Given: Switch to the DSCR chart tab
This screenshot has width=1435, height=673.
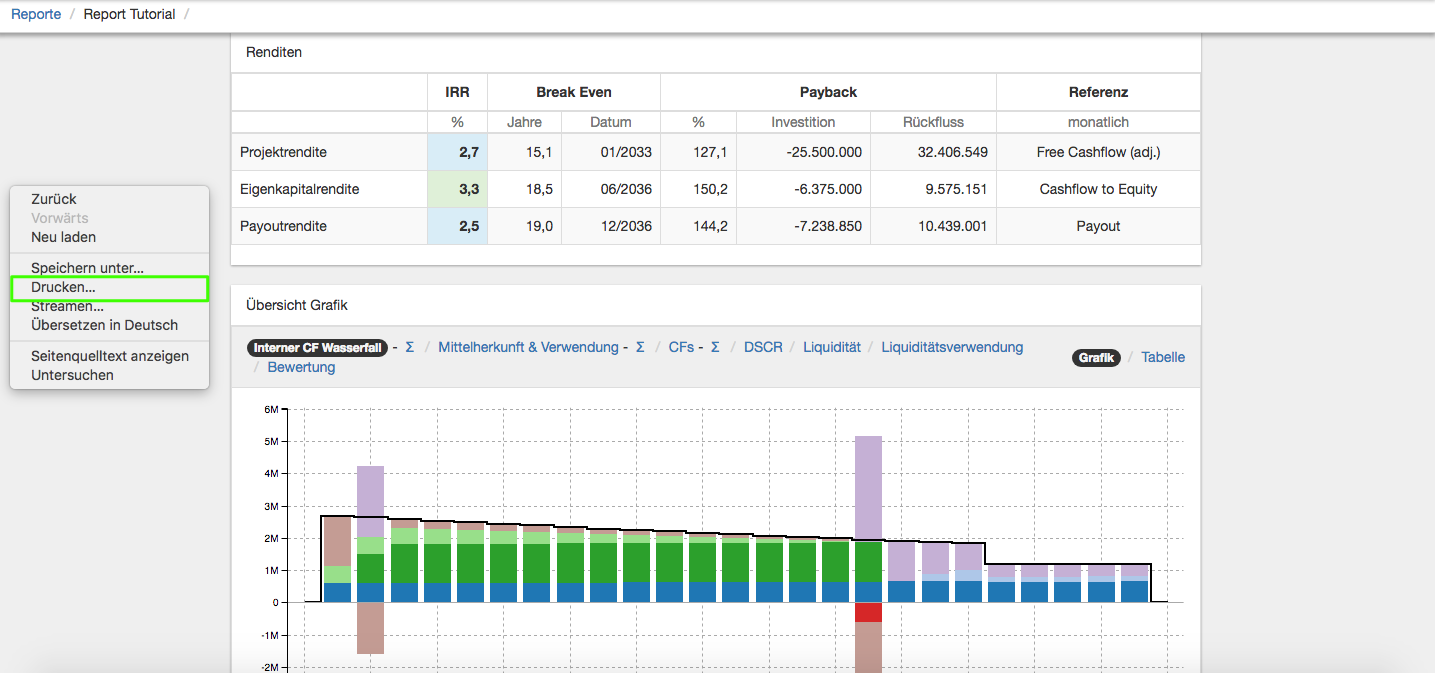Looking at the screenshot, I should (x=763, y=347).
